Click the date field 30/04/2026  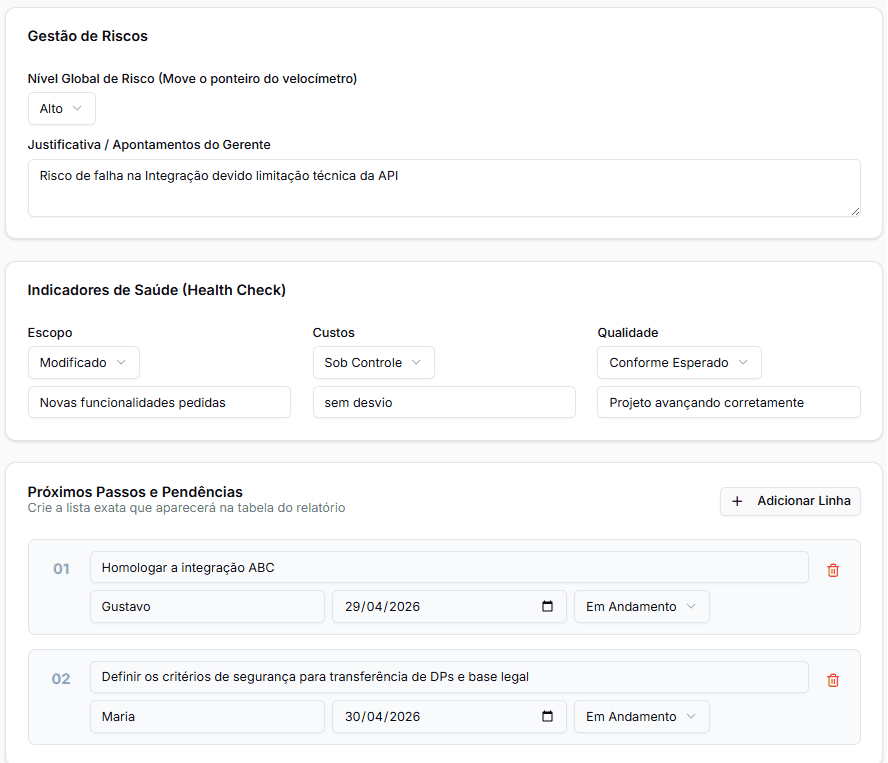[x=449, y=717]
